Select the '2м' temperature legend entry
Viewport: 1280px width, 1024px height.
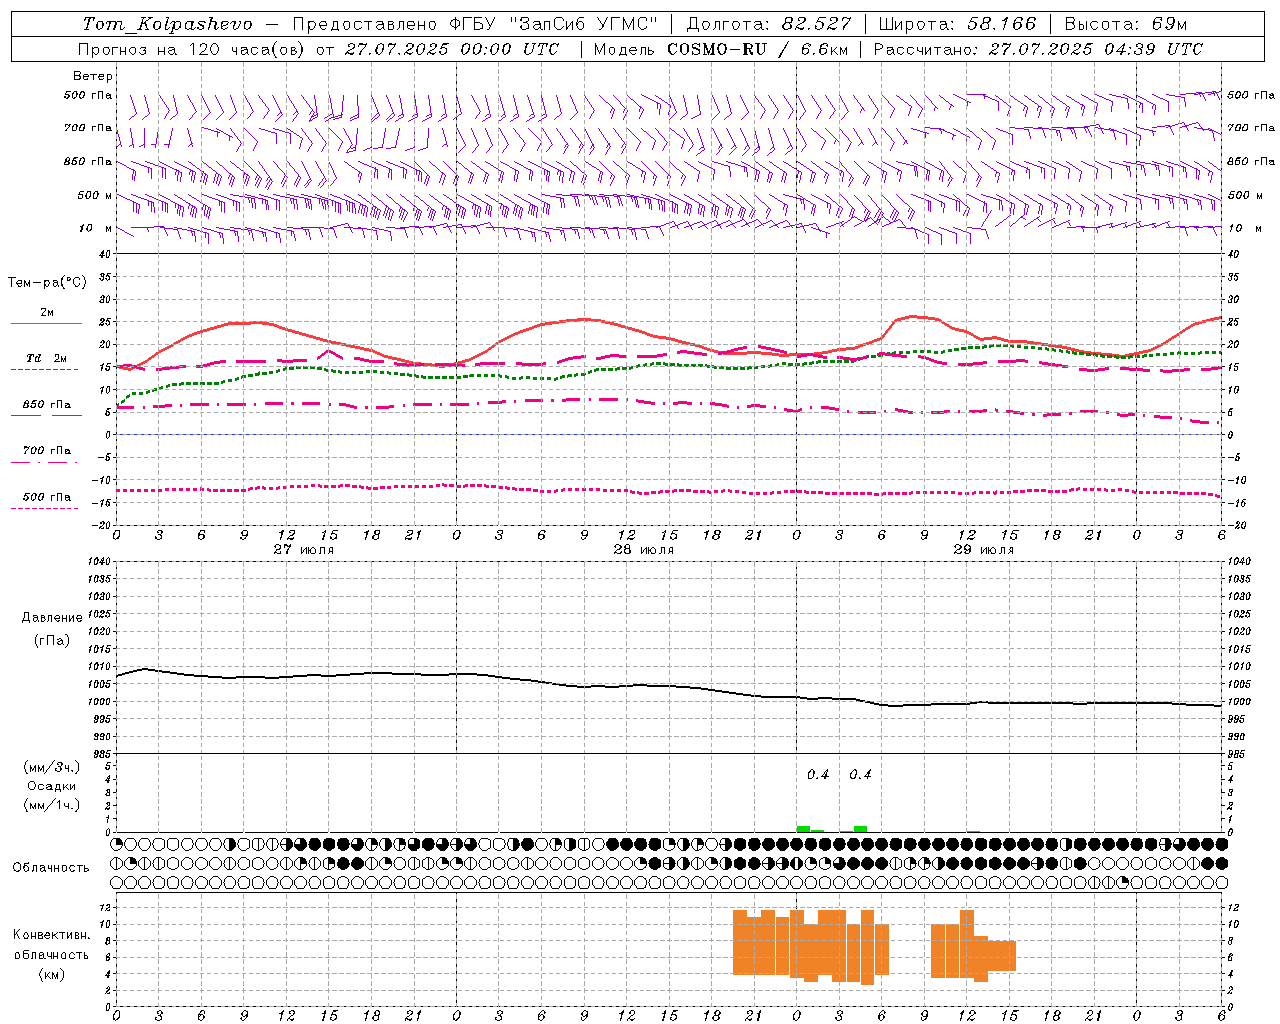tap(47, 312)
